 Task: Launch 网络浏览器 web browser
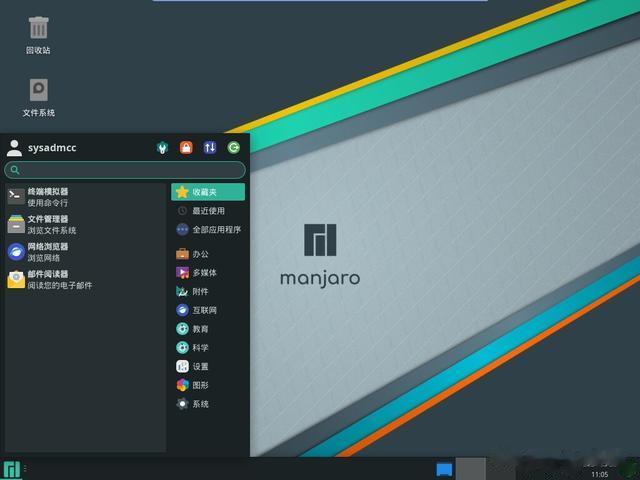coord(86,252)
